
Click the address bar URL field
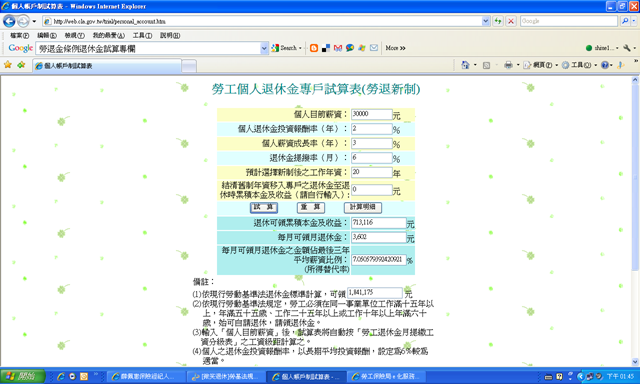(262, 21)
